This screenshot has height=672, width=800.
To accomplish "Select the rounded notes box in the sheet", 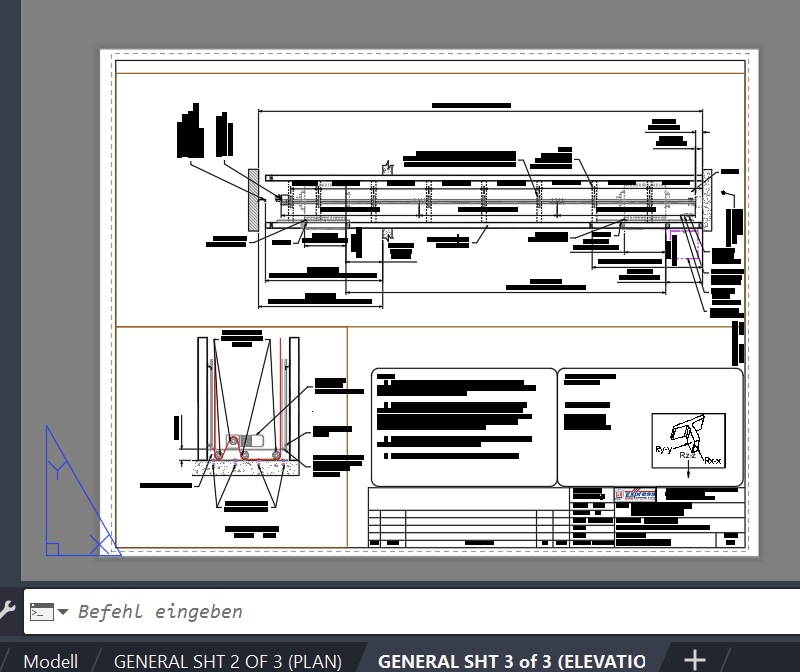I will (x=463, y=427).
